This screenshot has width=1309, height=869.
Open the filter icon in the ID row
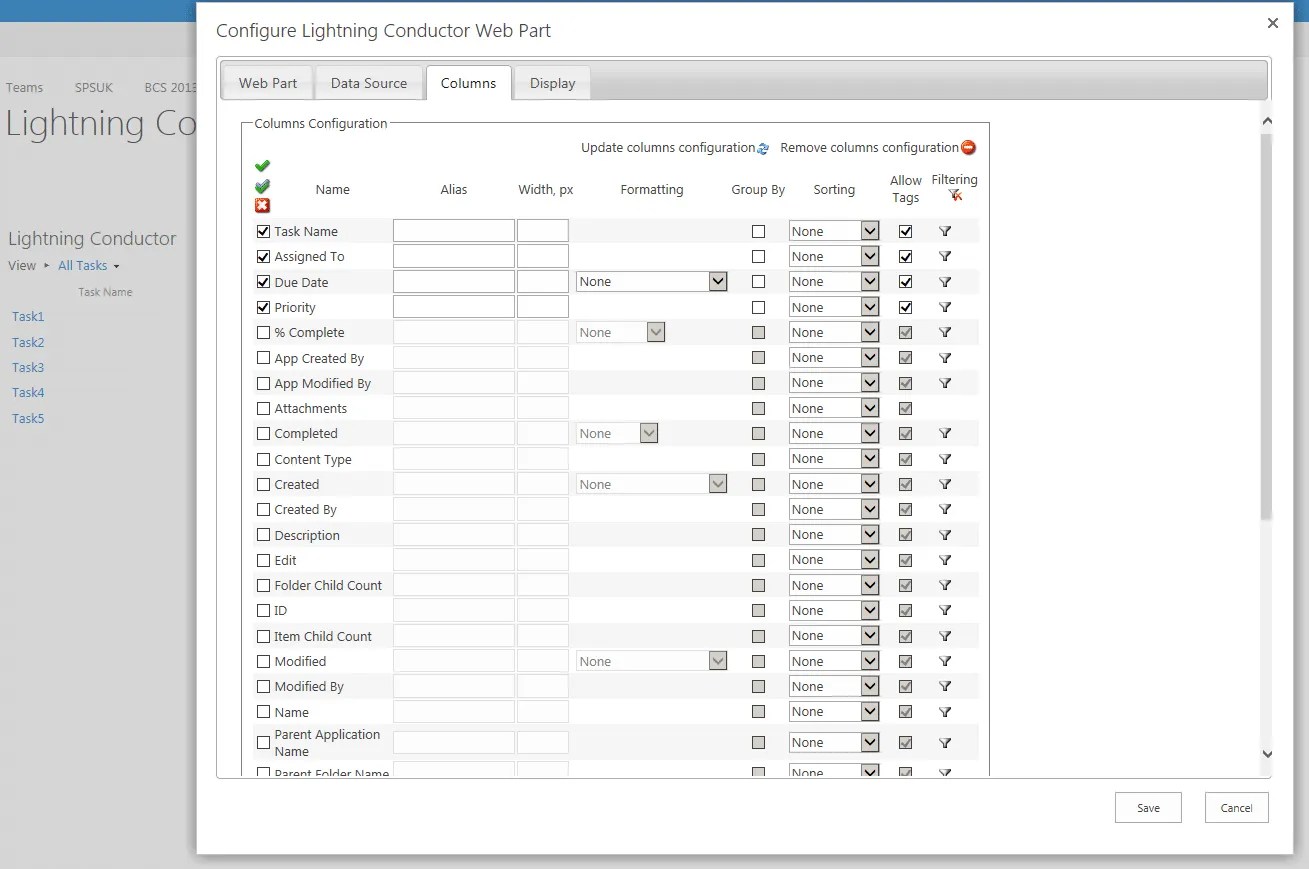(x=945, y=611)
